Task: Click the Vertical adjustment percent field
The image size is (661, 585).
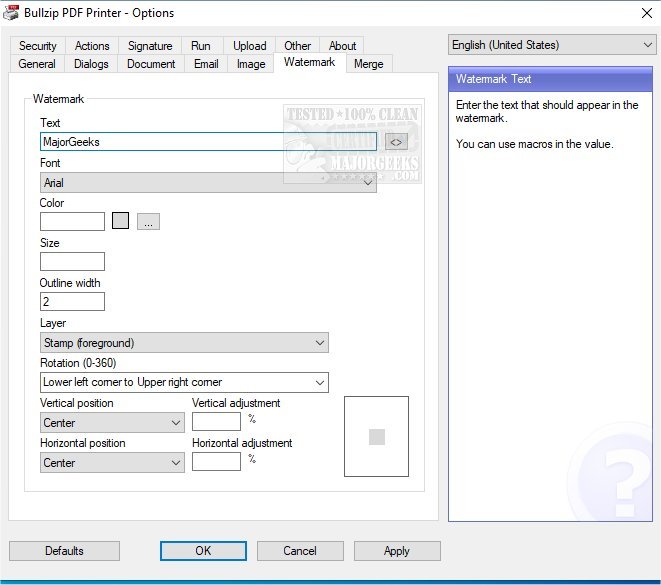Action: pyautogui.click(x=216, y=421)
